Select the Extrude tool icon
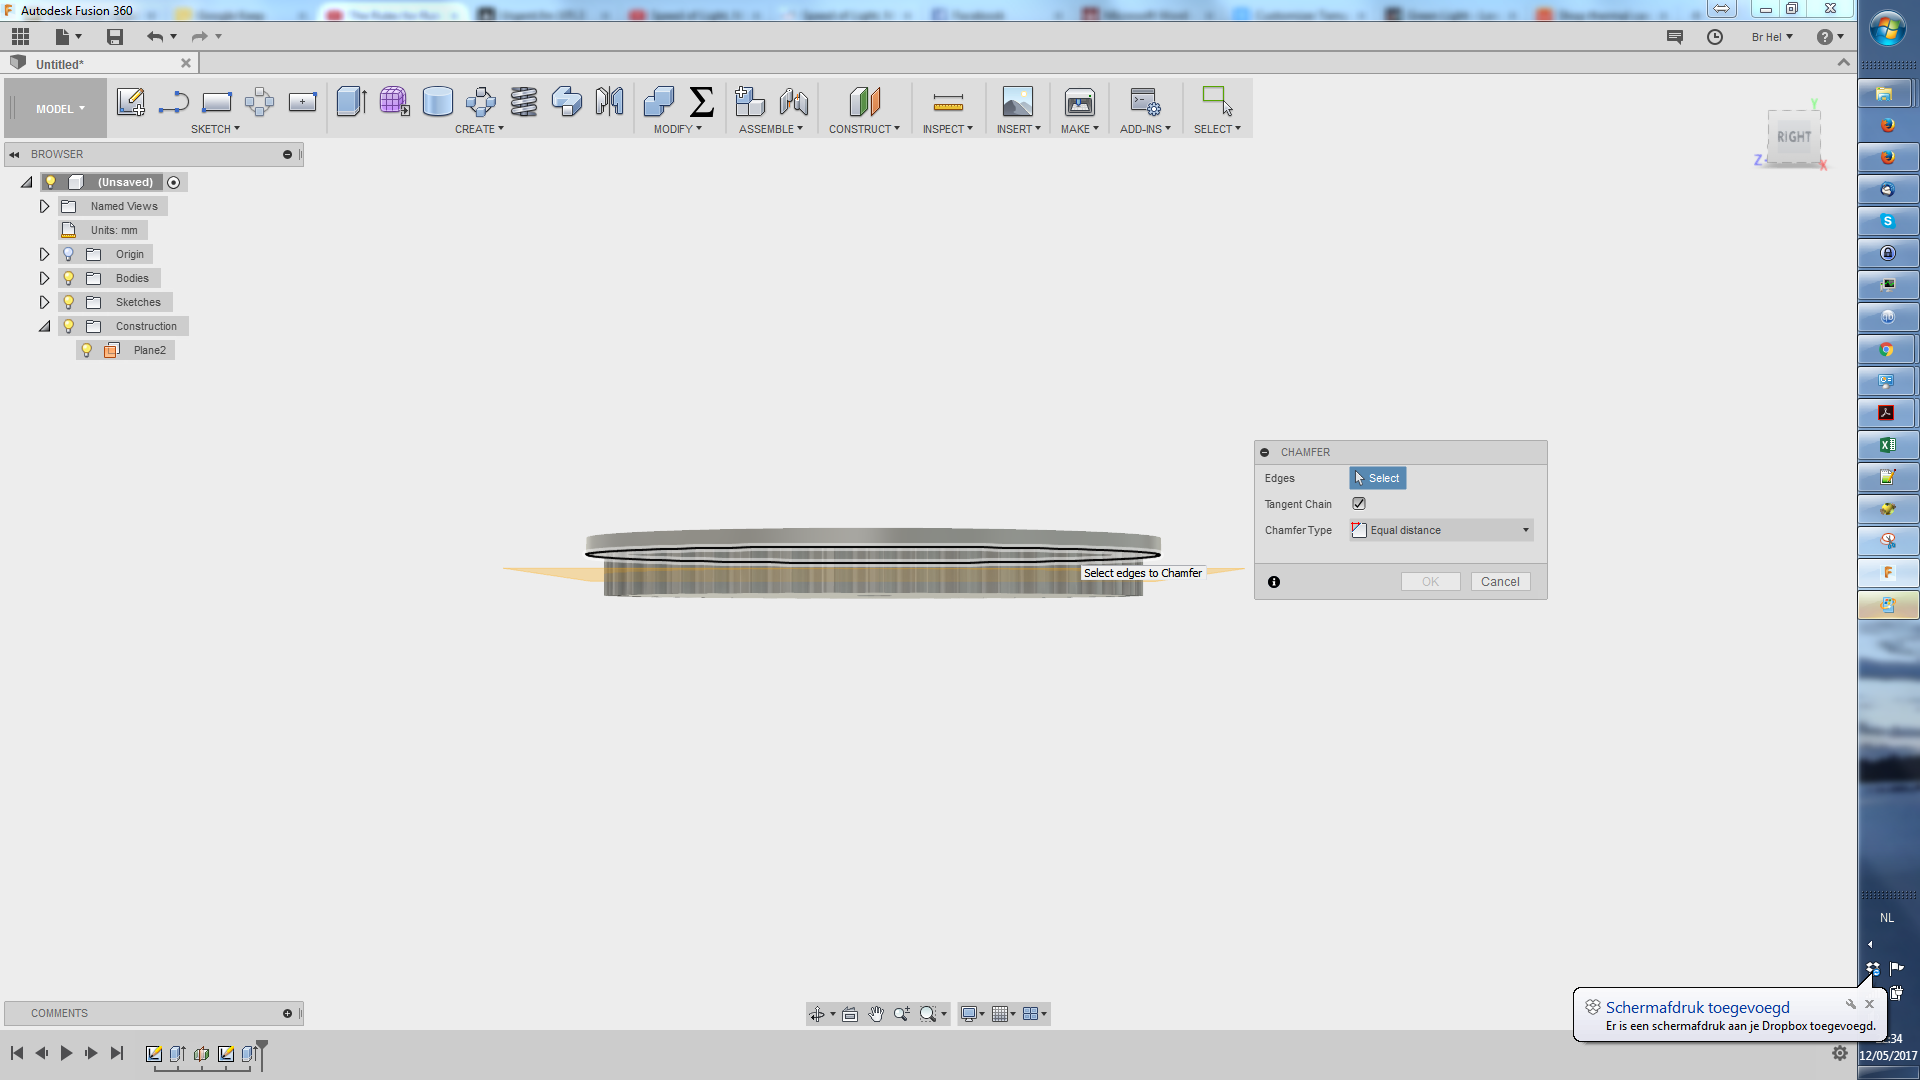The height and width of the screenshot is (1080, 1920). 351,102
